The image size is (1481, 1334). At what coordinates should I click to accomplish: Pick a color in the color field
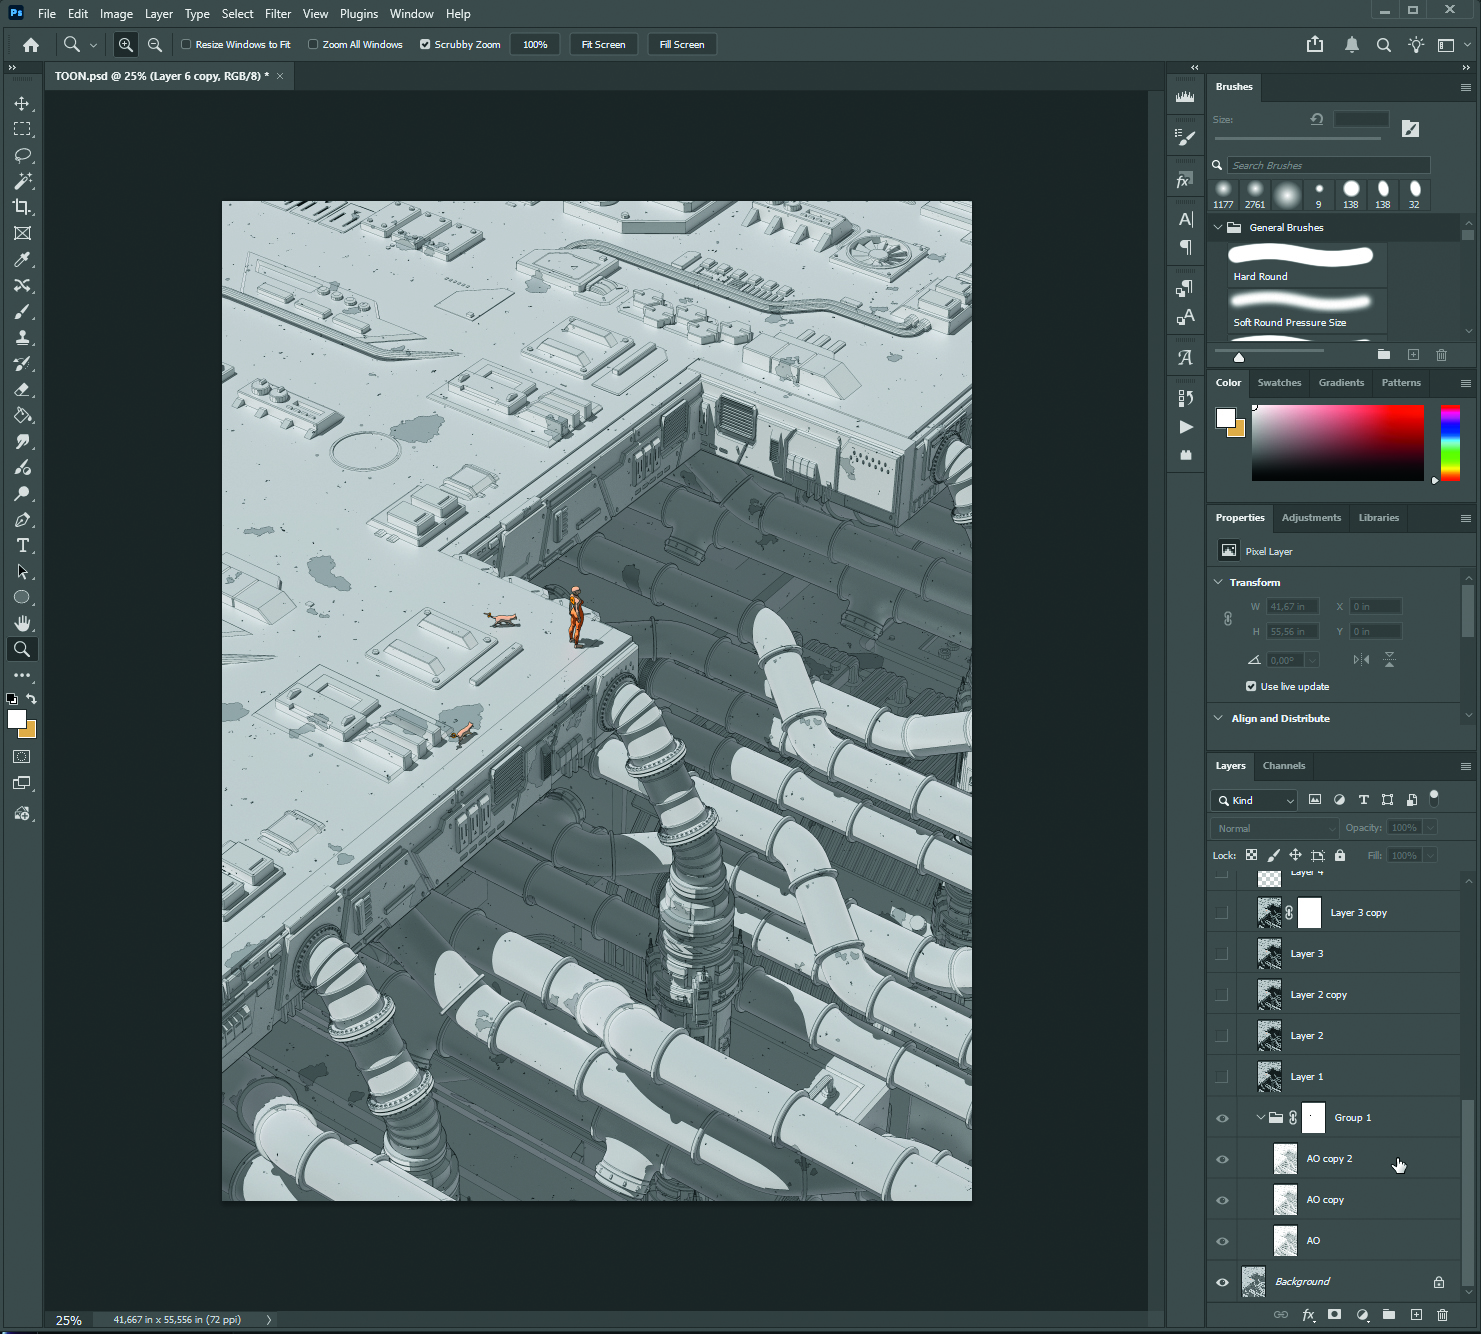[x=1337, y=443]
